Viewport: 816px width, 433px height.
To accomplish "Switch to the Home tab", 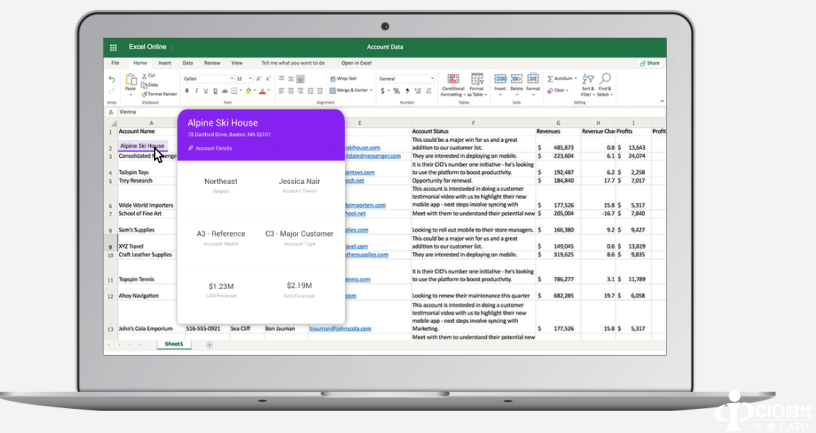I will point(140,63).
